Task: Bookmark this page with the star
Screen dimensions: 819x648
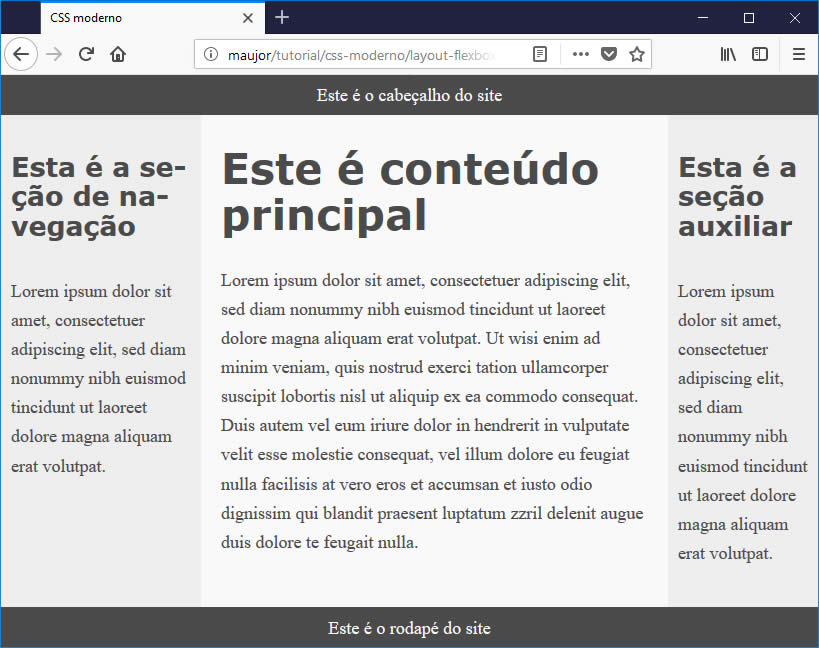Action: (636, 54)
